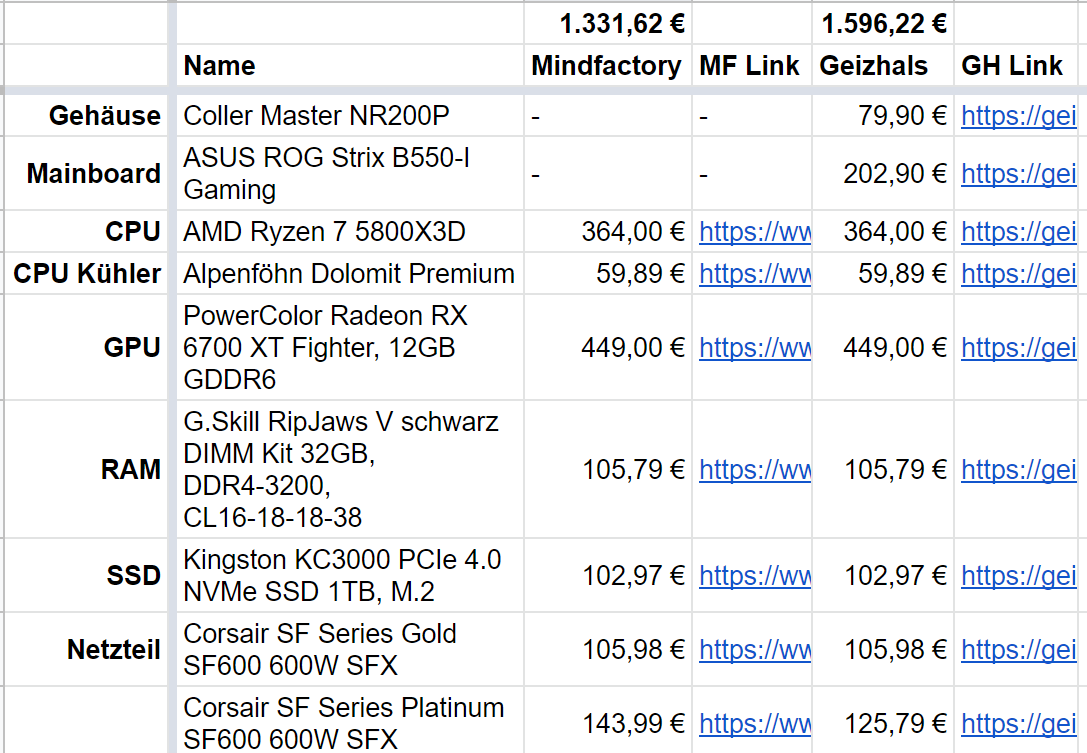Open Geizhals link for ASUS ROG Strix B550-I

(x=1018, y=173)
